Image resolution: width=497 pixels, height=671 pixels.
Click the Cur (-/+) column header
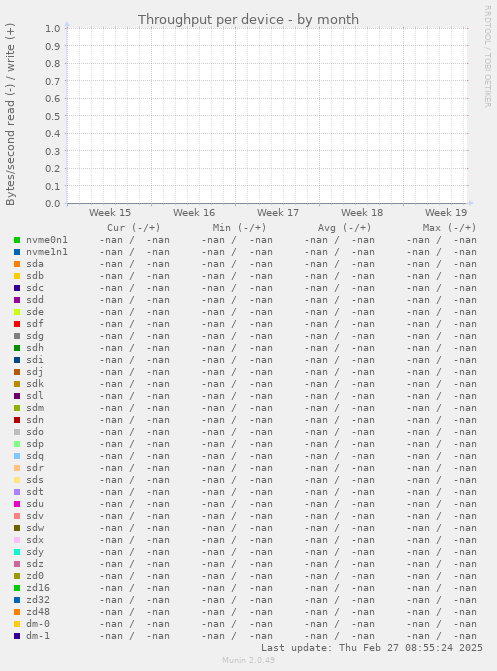[x=133, y=228]
